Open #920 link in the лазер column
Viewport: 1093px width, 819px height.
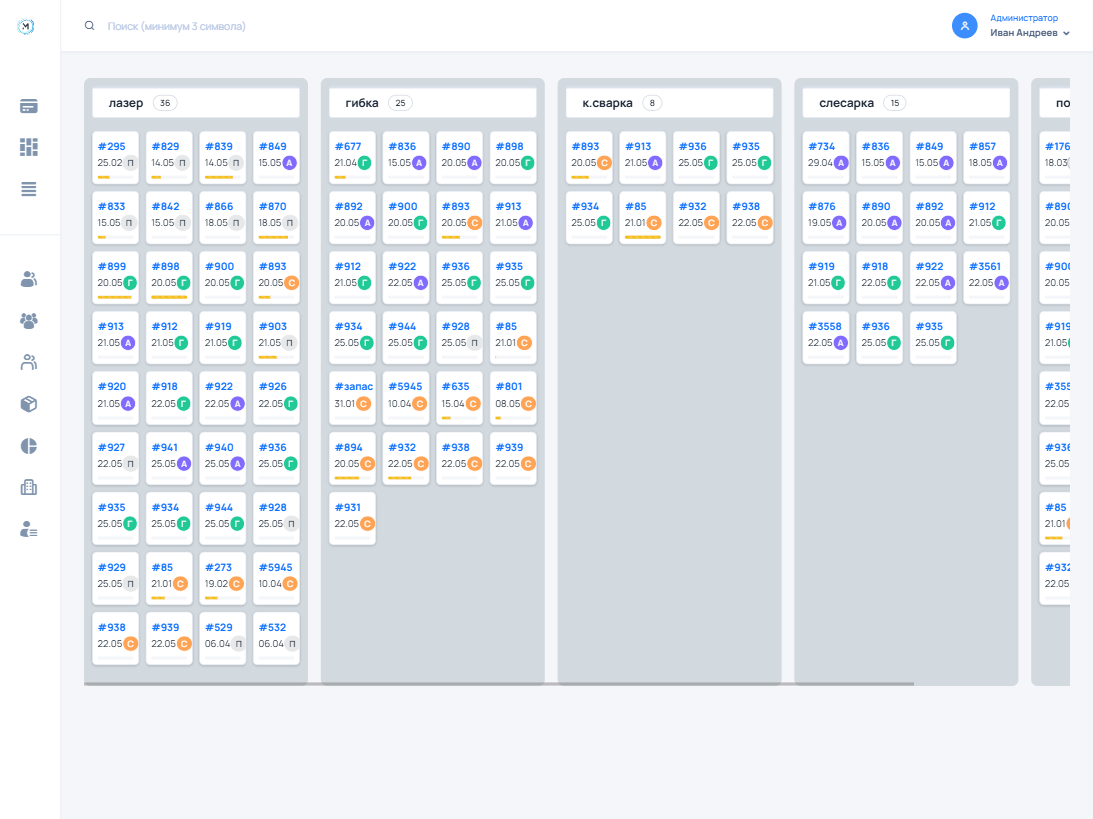pyautogui.click(x=112, y=386)
